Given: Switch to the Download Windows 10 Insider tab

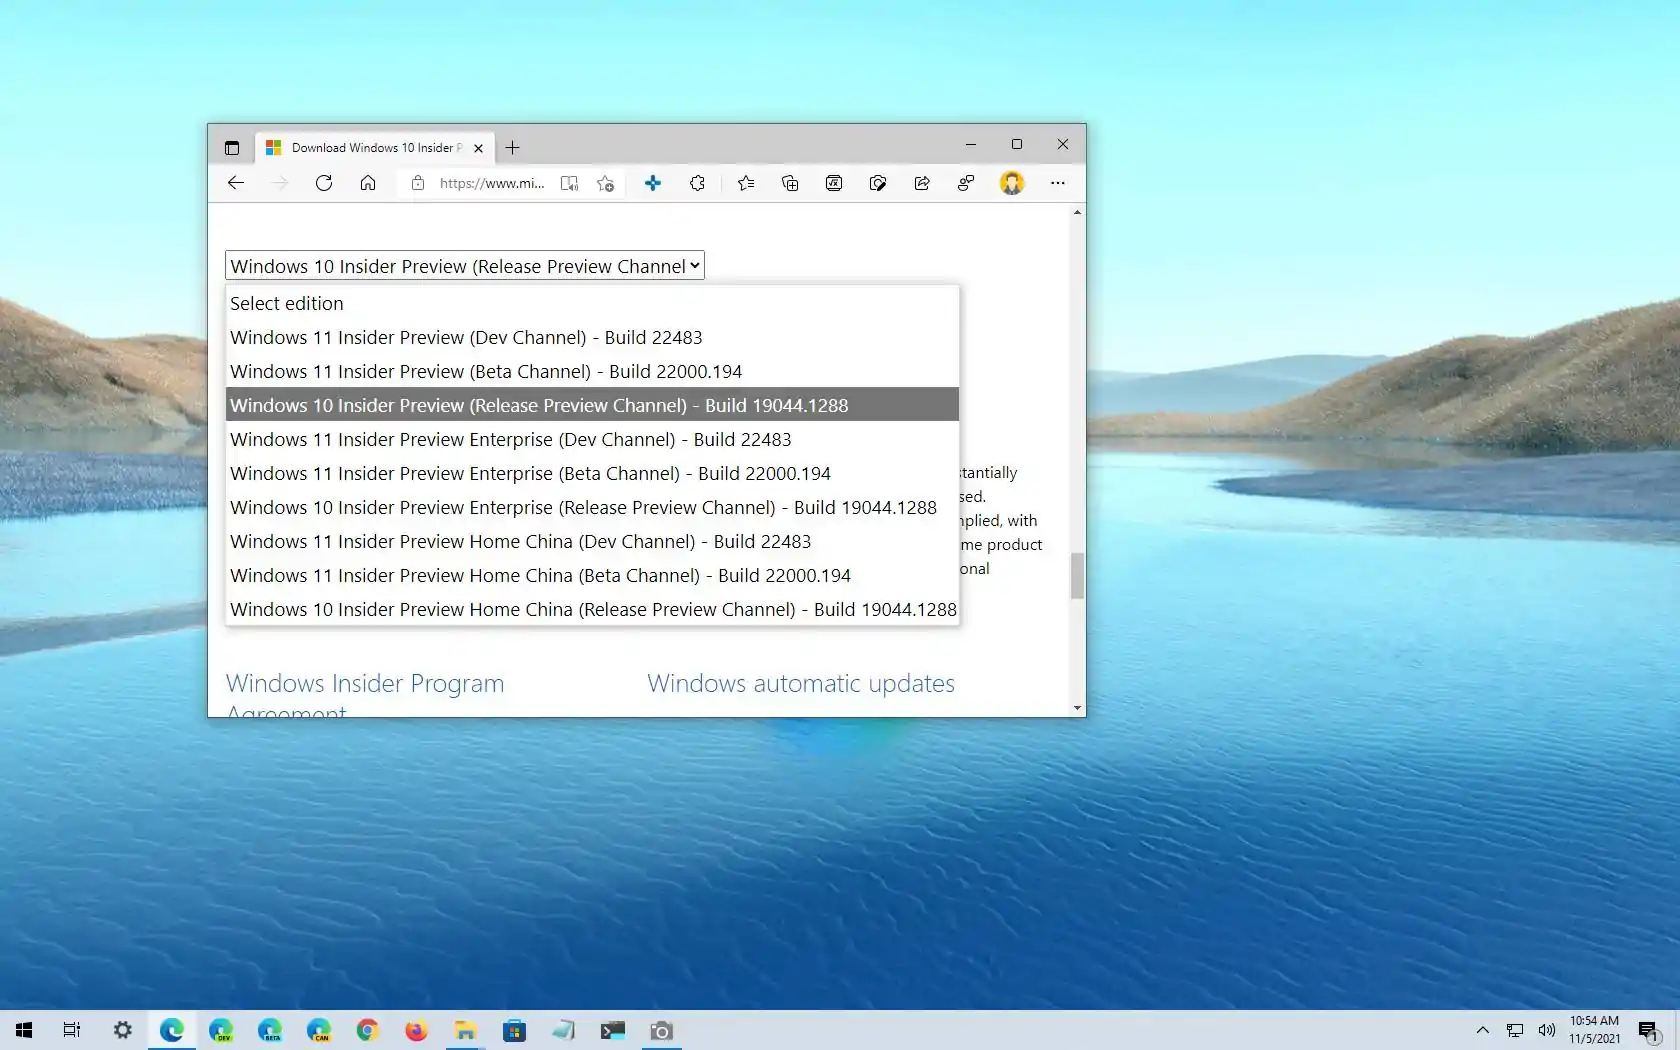Looking at the screenshot, I should (375, 148).
